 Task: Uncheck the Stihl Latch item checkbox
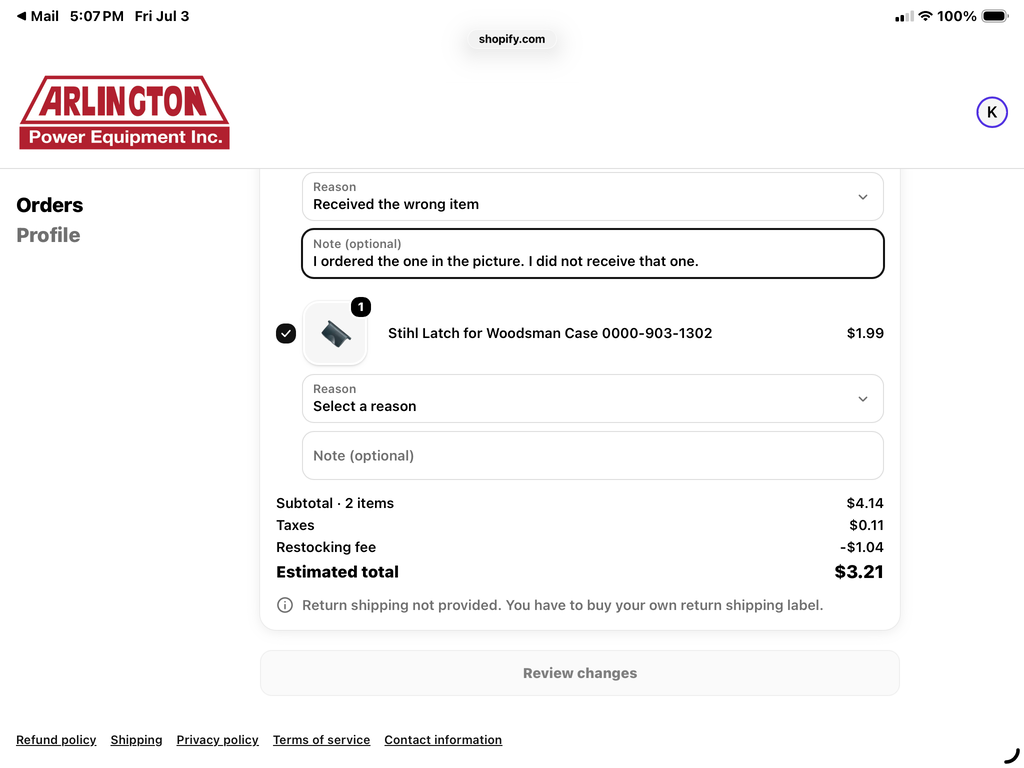[286, 333]
